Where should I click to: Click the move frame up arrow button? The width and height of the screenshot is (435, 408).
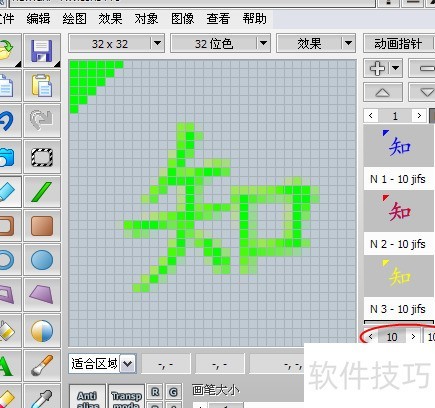click(383, 92)
